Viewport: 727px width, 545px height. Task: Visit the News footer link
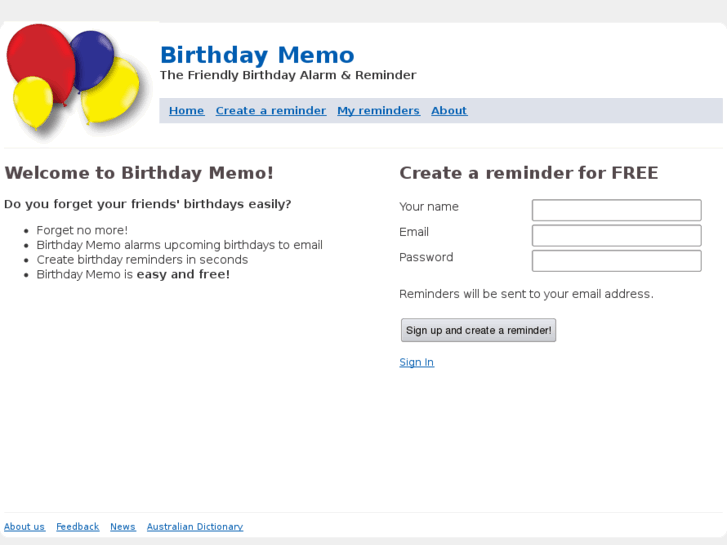pos(123,527)
